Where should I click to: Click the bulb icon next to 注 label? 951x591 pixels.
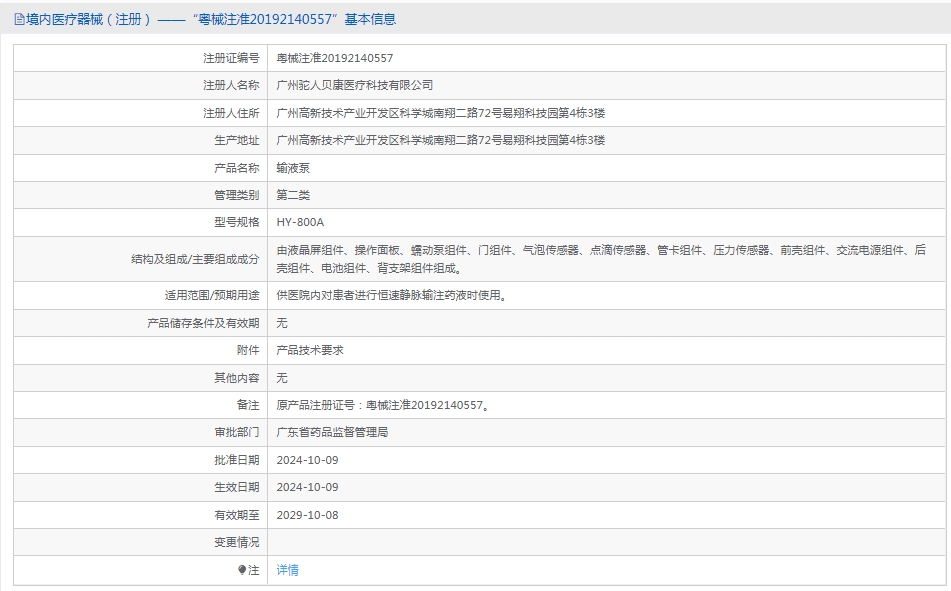tap(242, 570)
